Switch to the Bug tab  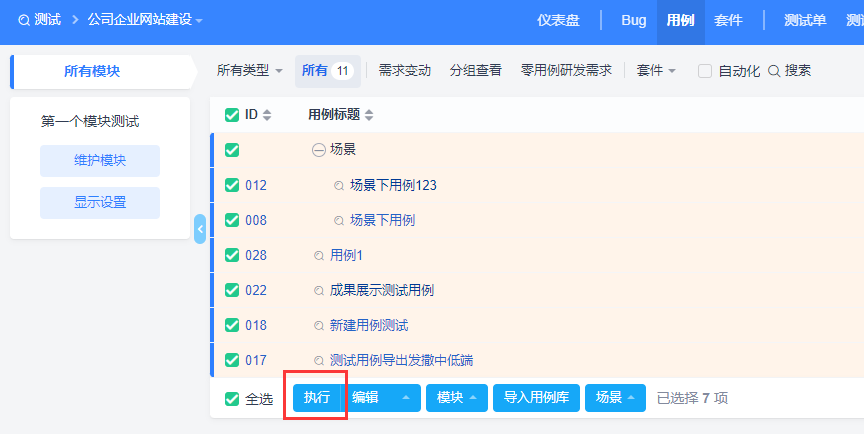coord(634,21)
